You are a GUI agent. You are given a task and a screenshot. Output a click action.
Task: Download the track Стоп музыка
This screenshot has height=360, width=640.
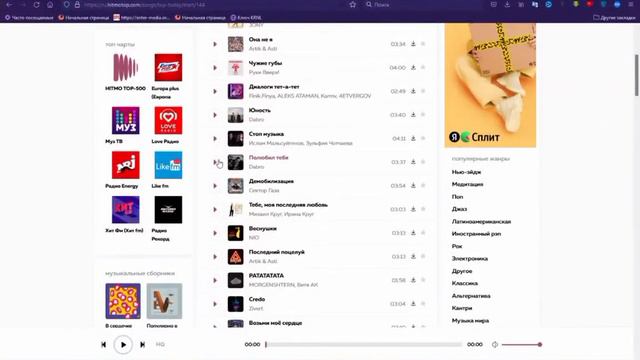(413, 138)
